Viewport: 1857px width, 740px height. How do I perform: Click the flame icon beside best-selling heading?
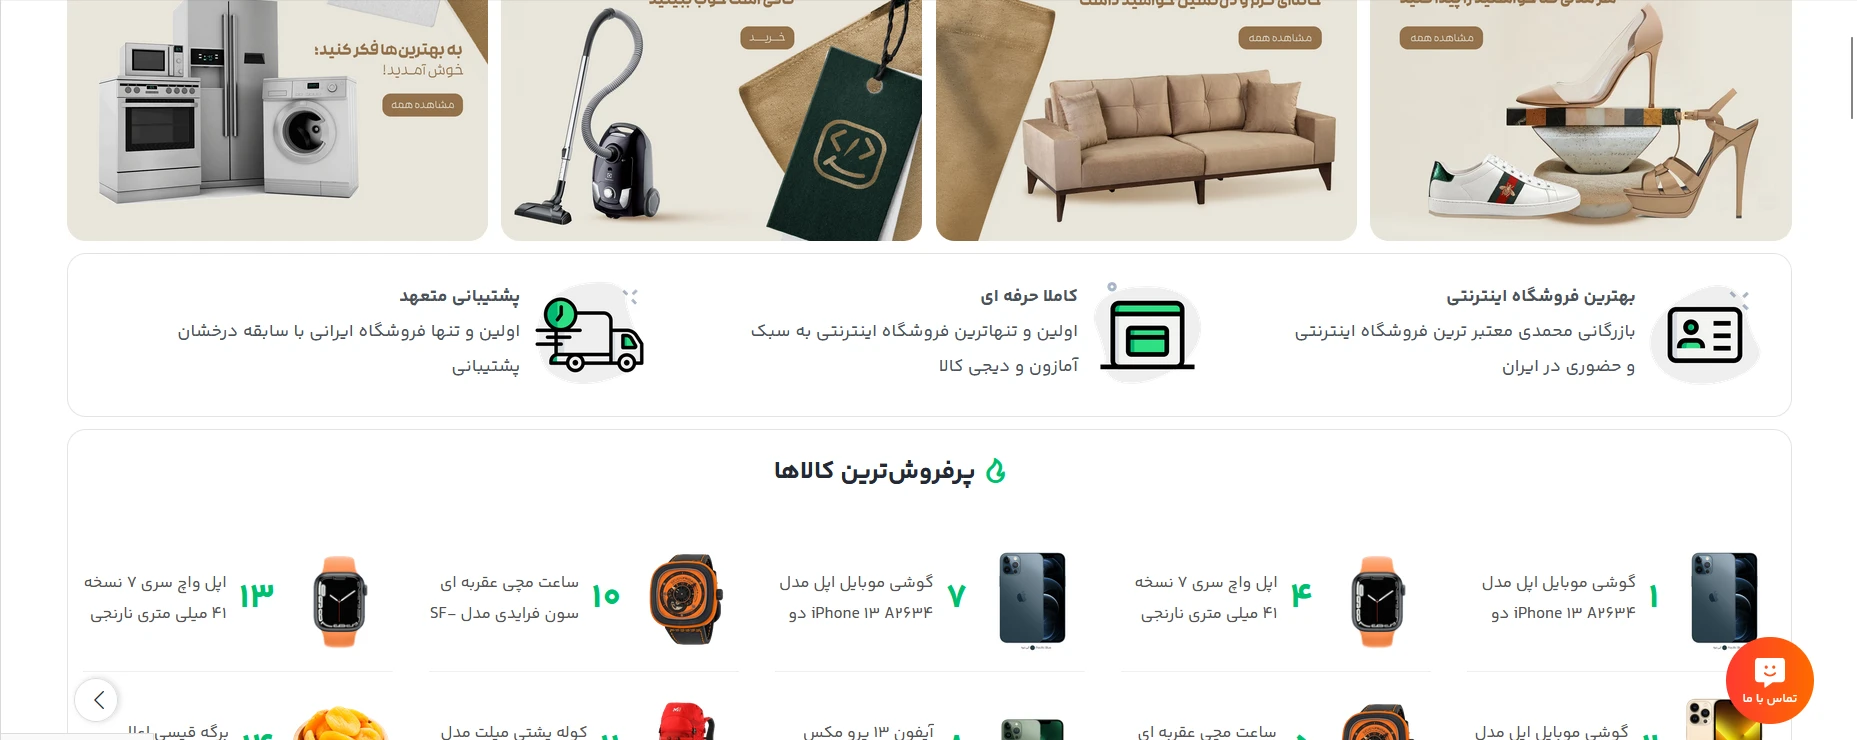(996, 471)
